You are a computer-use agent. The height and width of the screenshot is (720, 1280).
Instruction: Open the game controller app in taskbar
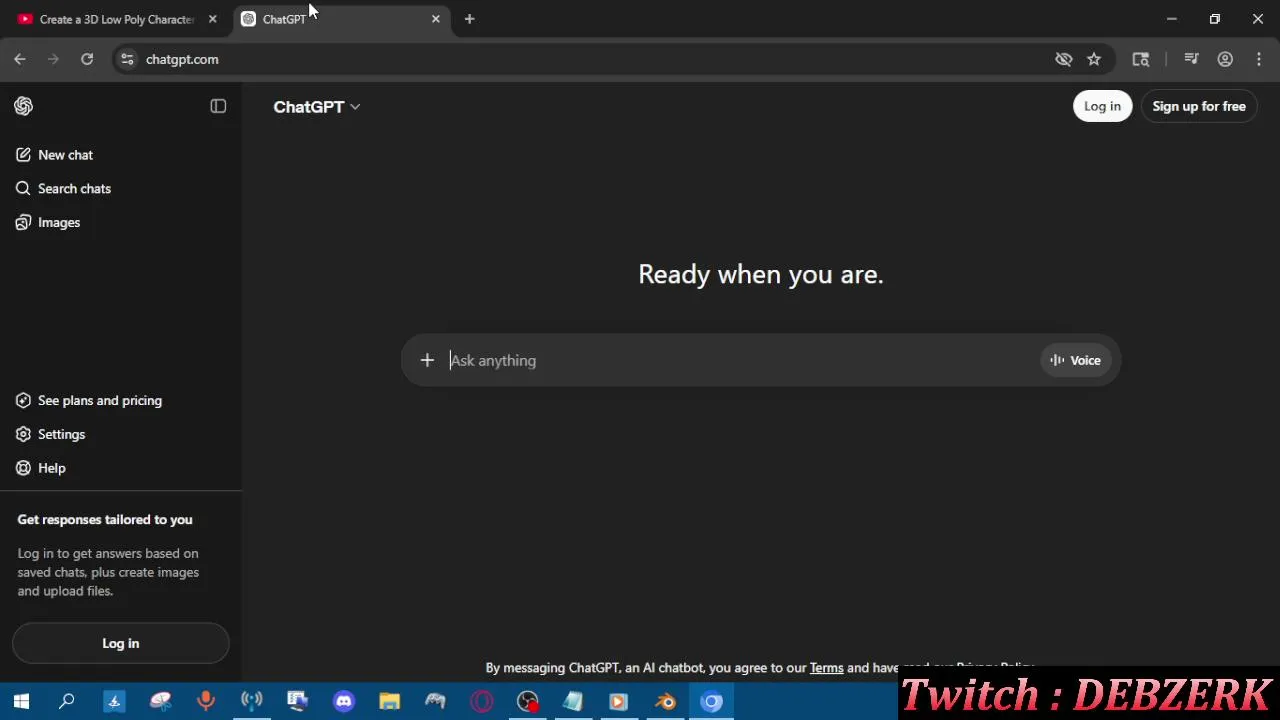435,701
